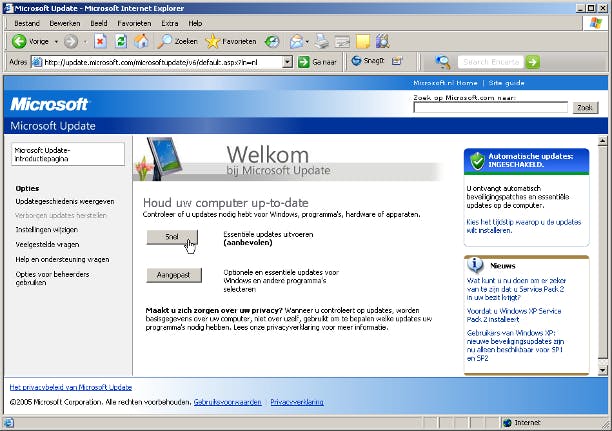Click the page scrollbar down arrow
The width and height of the screenshot is (612, 431).
point(603,370)
